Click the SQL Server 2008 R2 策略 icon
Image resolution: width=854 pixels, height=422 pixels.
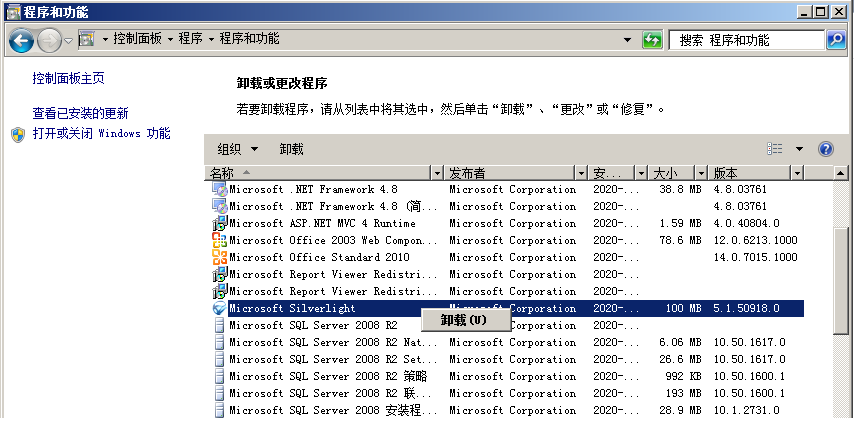point(219,376)
